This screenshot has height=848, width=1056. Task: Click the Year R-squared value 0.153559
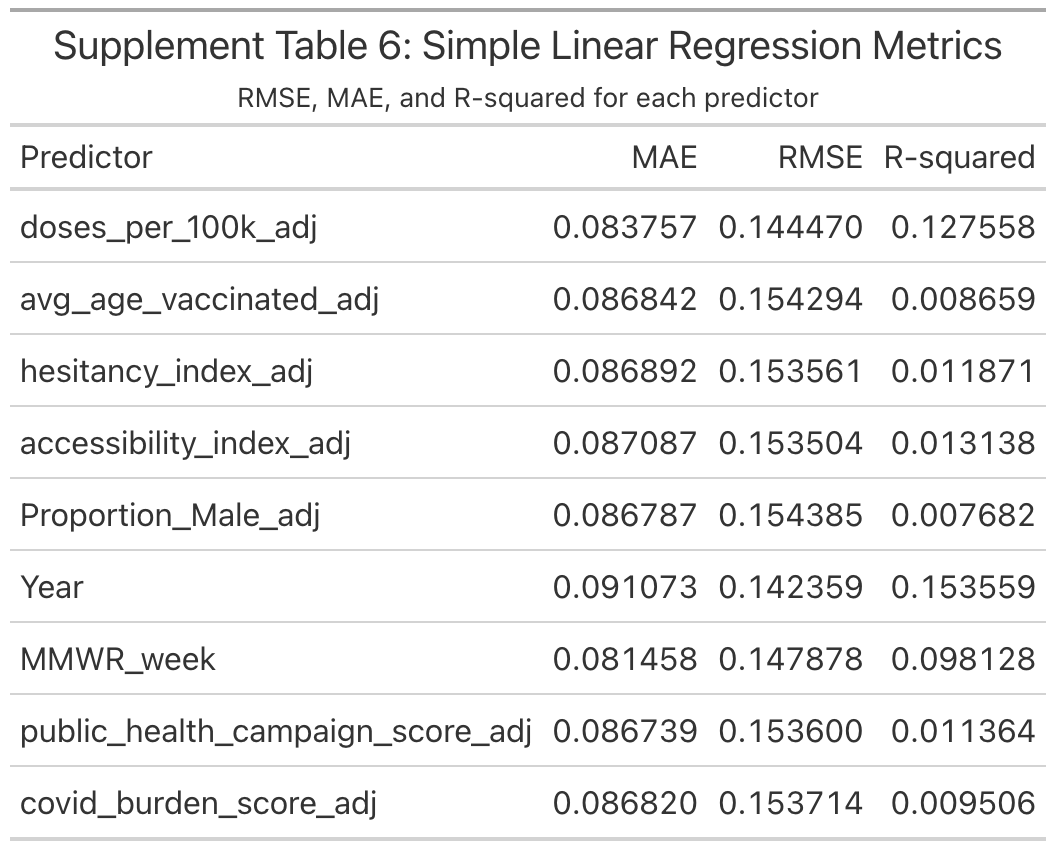pyautogui.click(x=963, y=587)
